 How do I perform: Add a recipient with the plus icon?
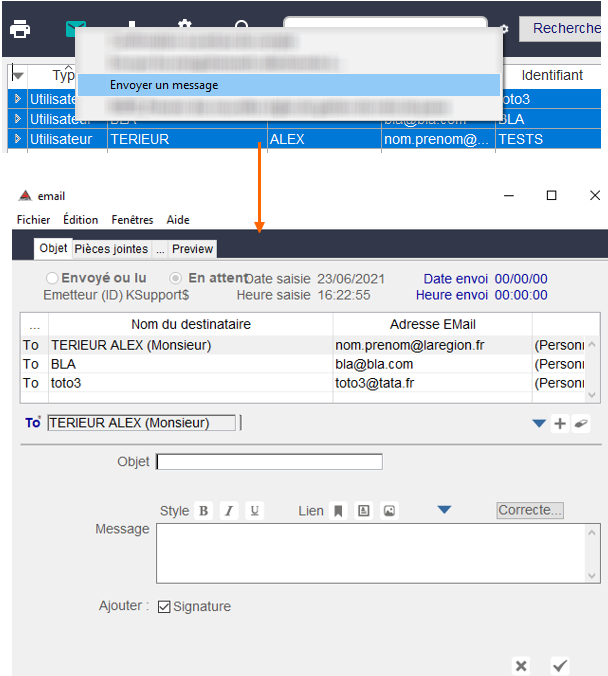[560, 423]
